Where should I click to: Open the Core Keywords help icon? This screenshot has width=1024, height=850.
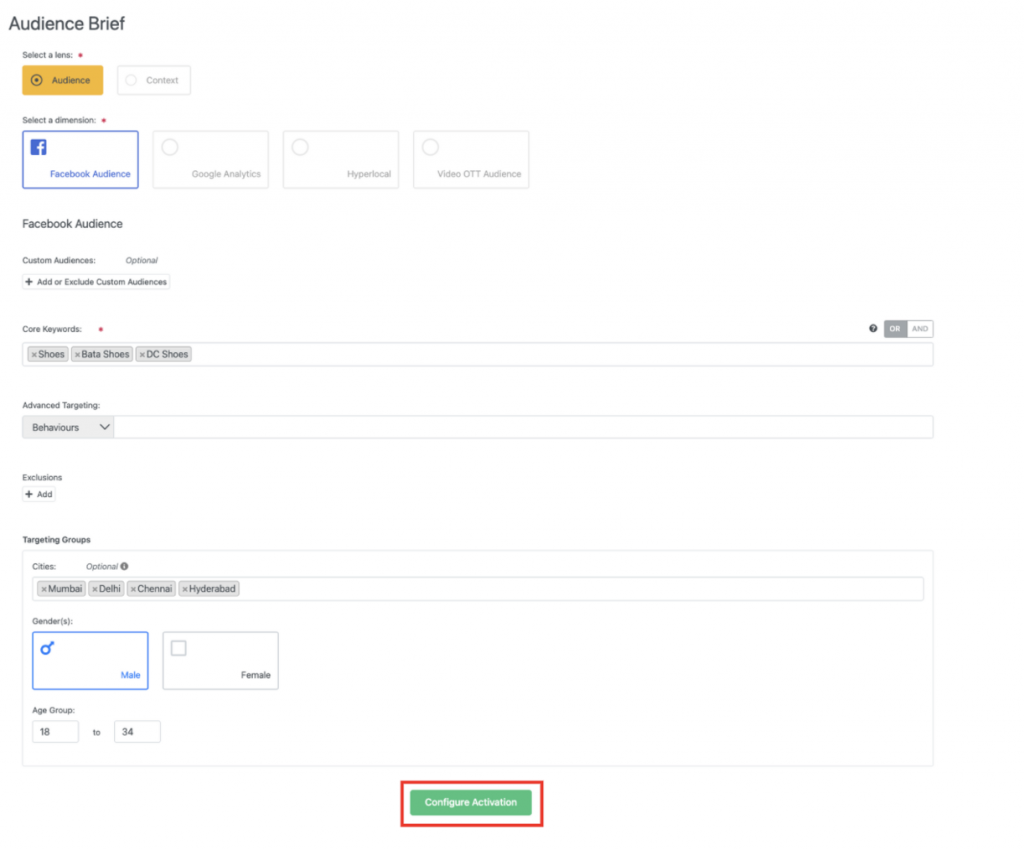[x=873, y=328]
